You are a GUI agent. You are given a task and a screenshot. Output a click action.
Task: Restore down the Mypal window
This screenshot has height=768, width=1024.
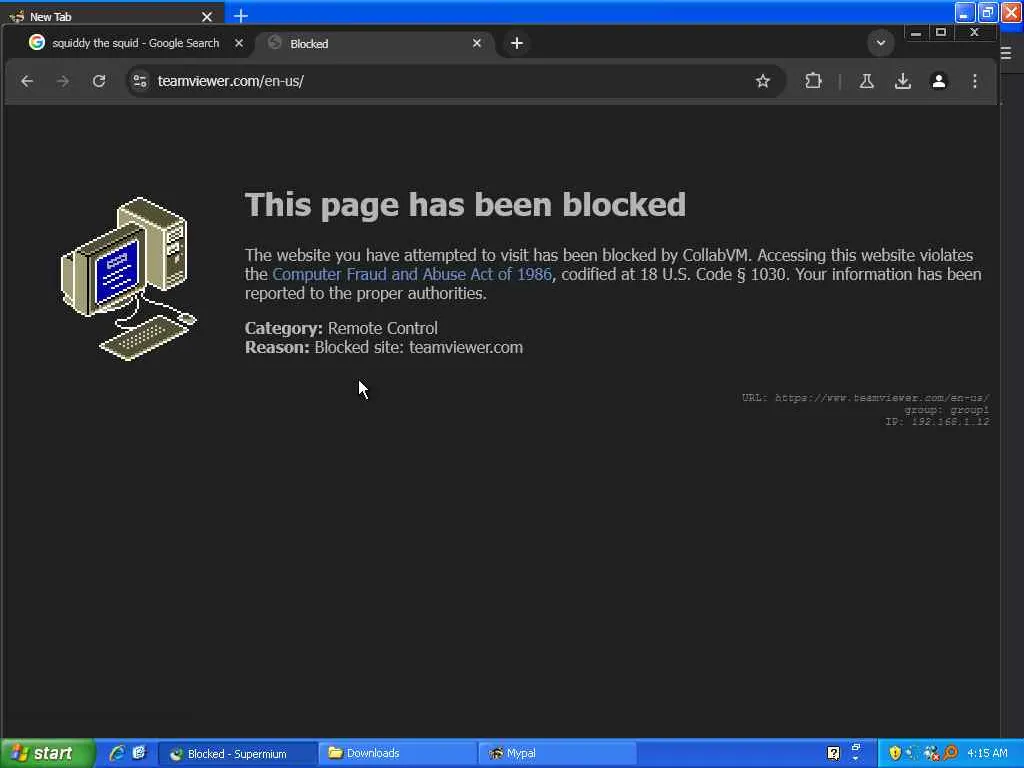pos(987,12)
